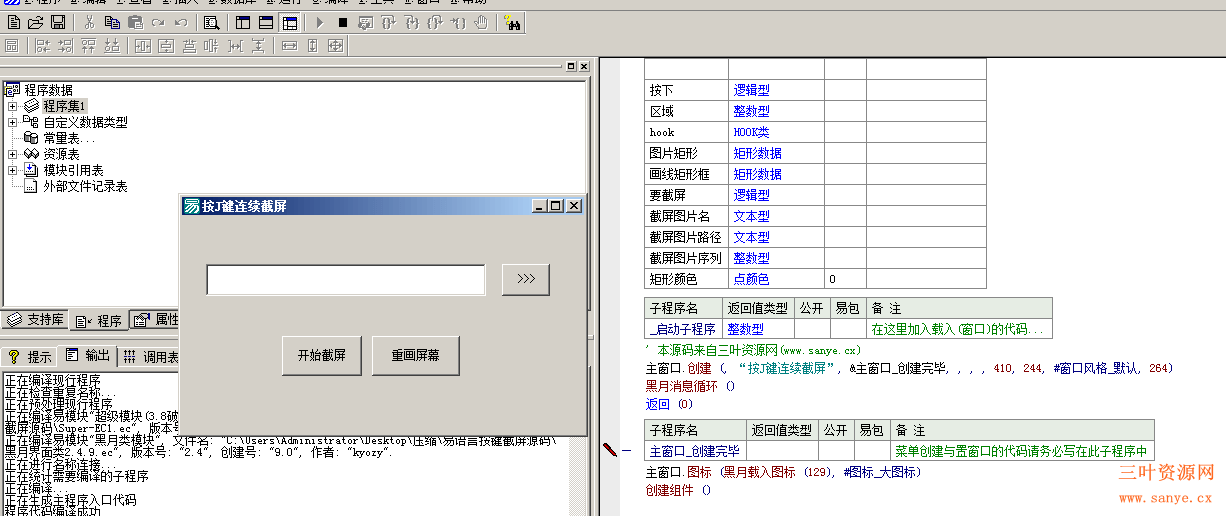Float the left panel via its small square button

pos(571,66)
